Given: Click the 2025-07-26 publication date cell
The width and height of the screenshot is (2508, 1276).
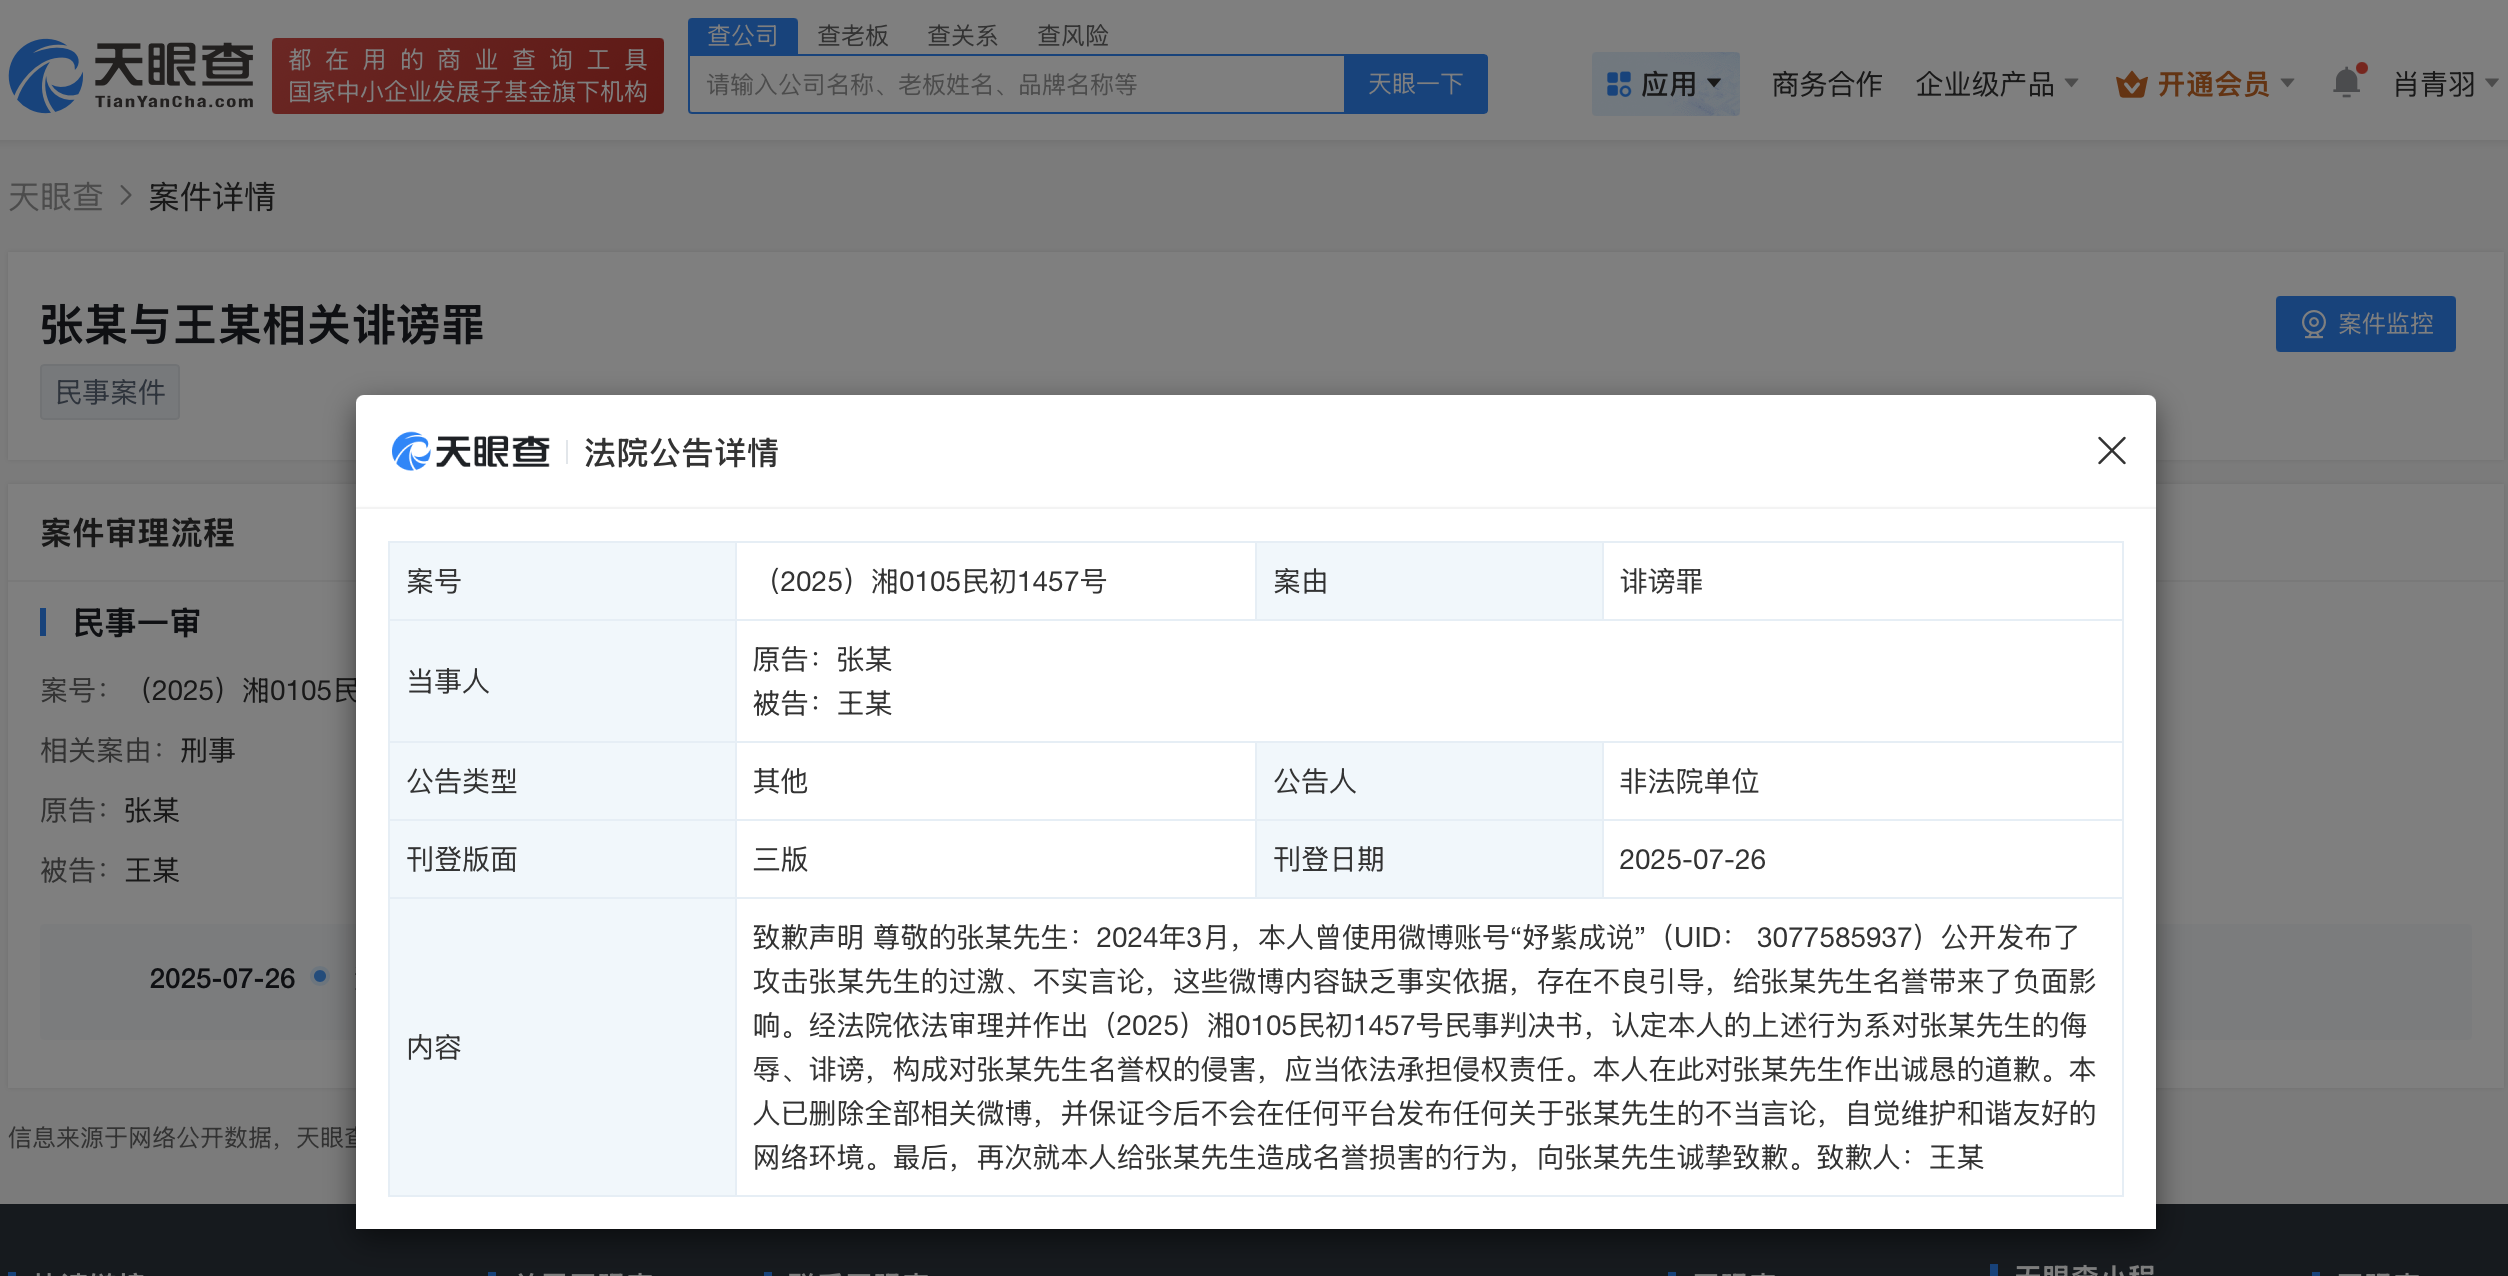Looking at the screenshot, I should [1862, 859].
